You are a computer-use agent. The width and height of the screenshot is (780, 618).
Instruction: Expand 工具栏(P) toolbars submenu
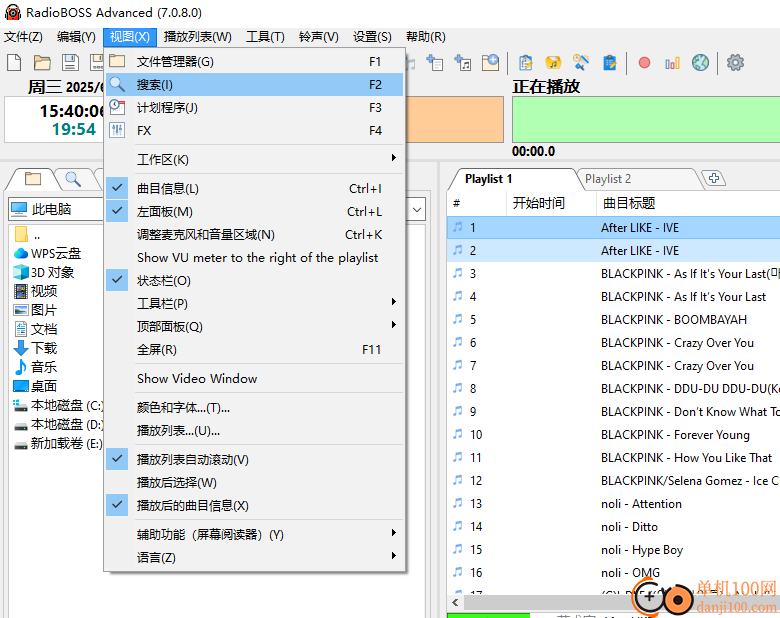click(x=254, y=304)
